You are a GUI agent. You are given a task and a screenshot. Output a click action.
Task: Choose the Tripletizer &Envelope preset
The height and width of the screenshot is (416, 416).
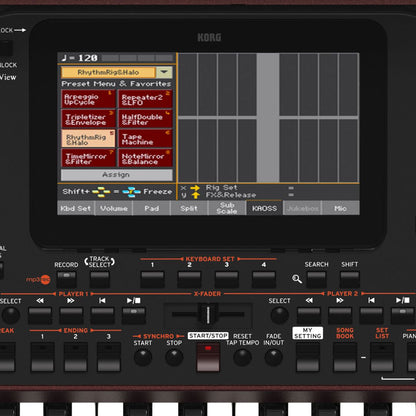(88, 119)
